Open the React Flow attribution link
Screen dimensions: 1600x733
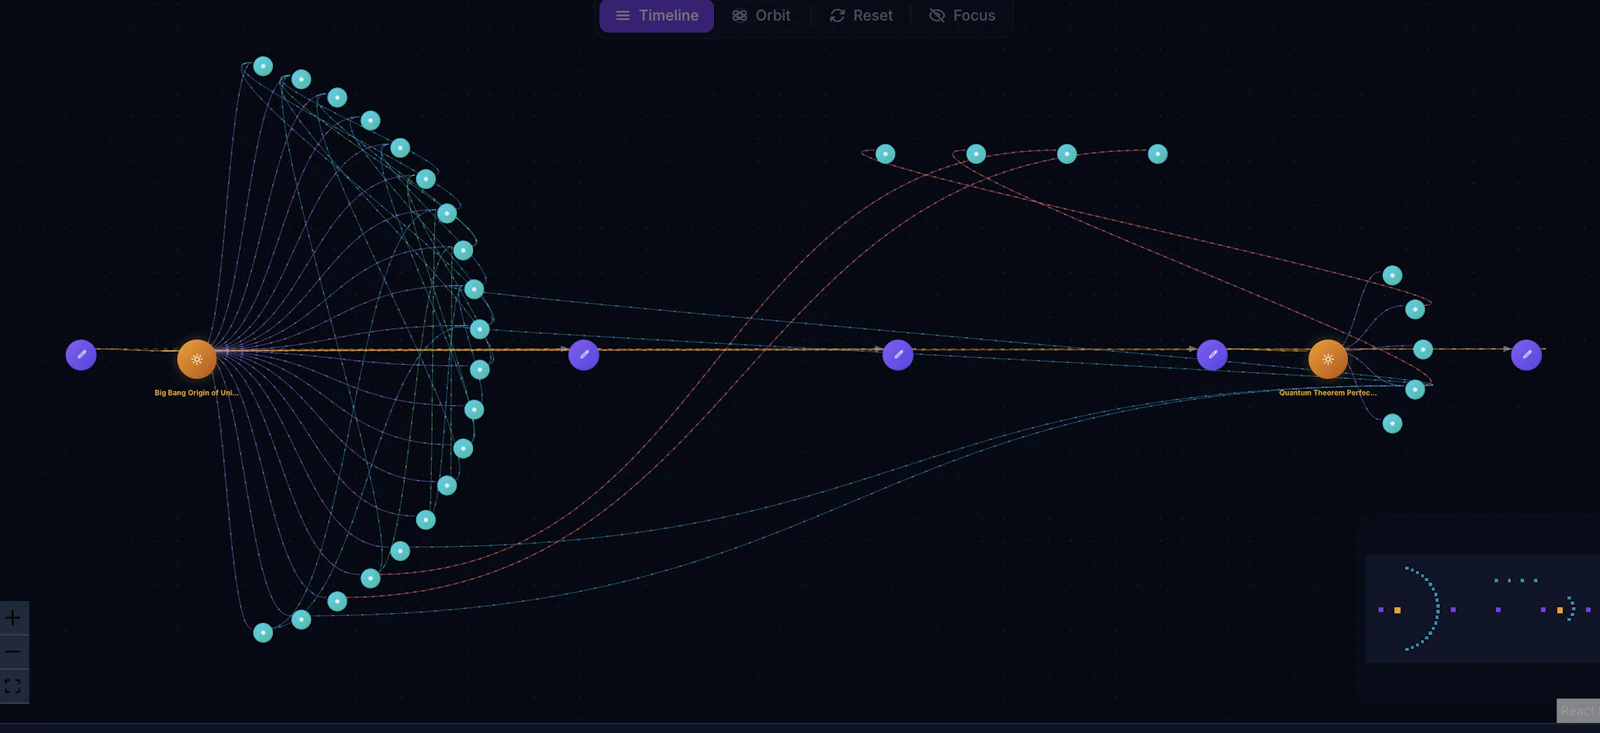coord(1578,711)
